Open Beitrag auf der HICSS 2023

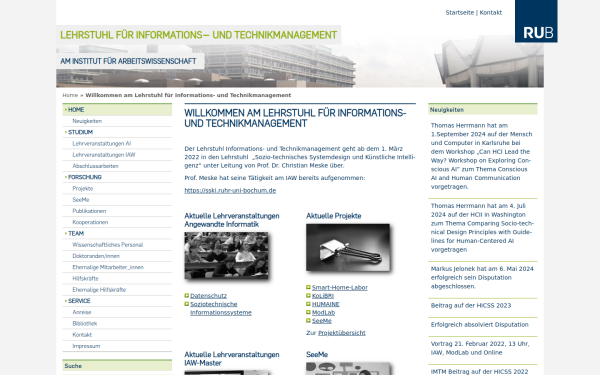(x=471, y=306)
